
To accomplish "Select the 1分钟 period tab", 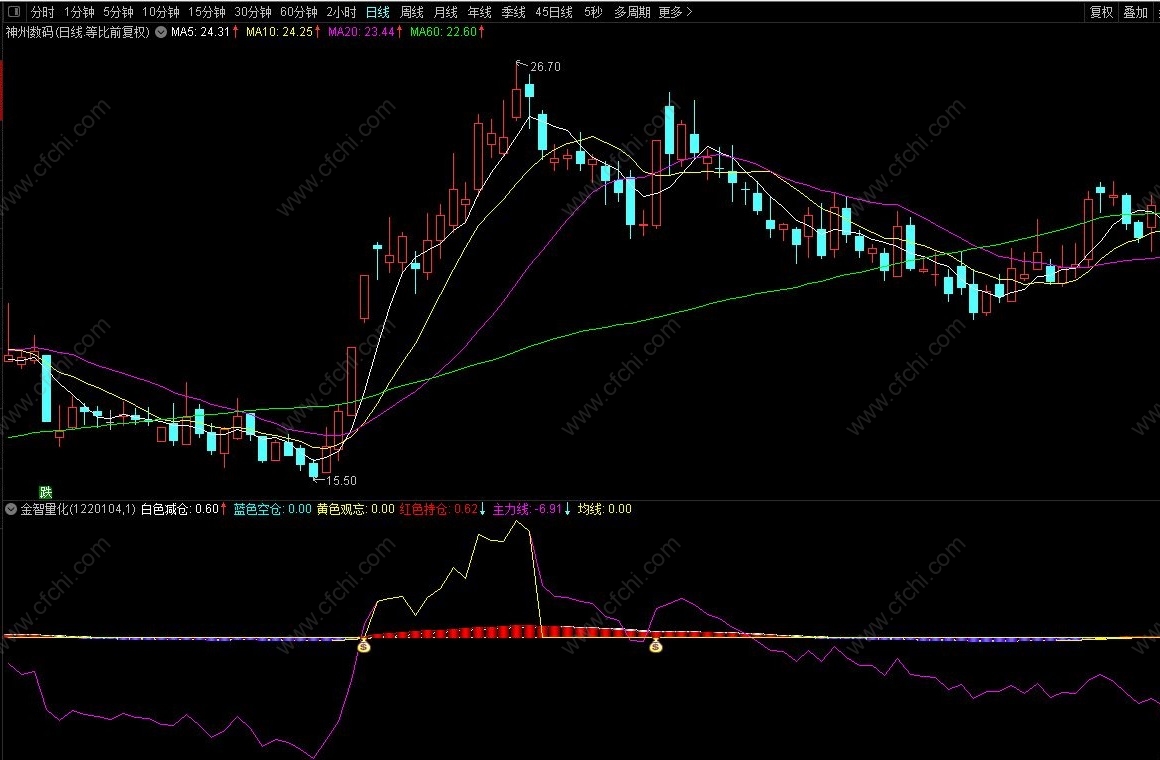I will click(78, 12).
